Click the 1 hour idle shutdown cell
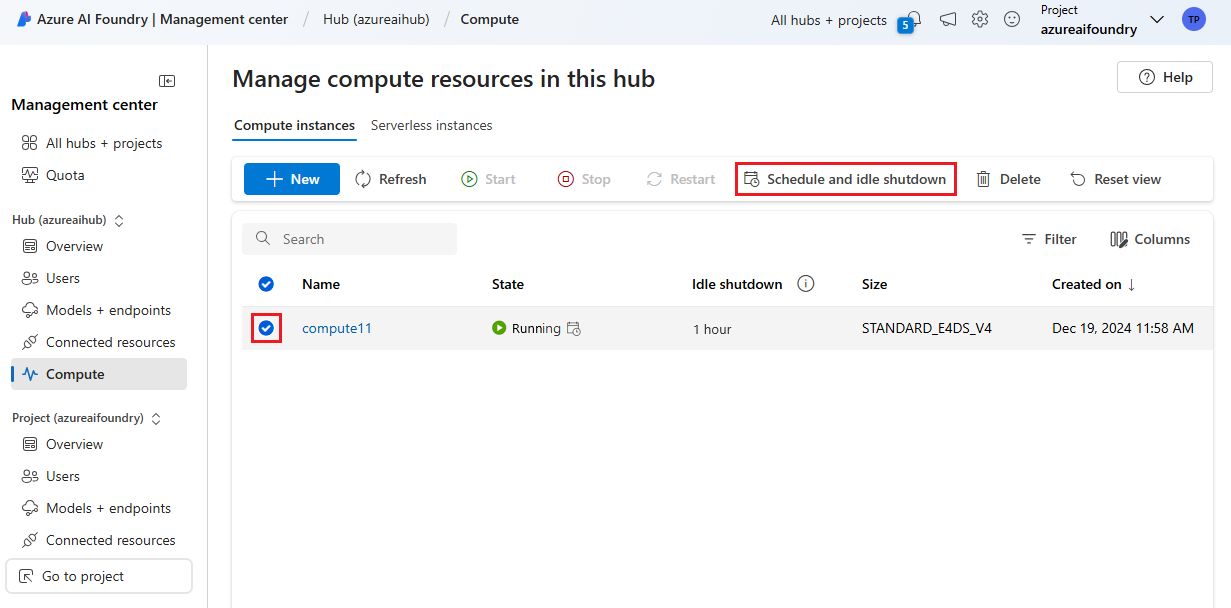Screen dimensions: 1231x608 point(712,329)
